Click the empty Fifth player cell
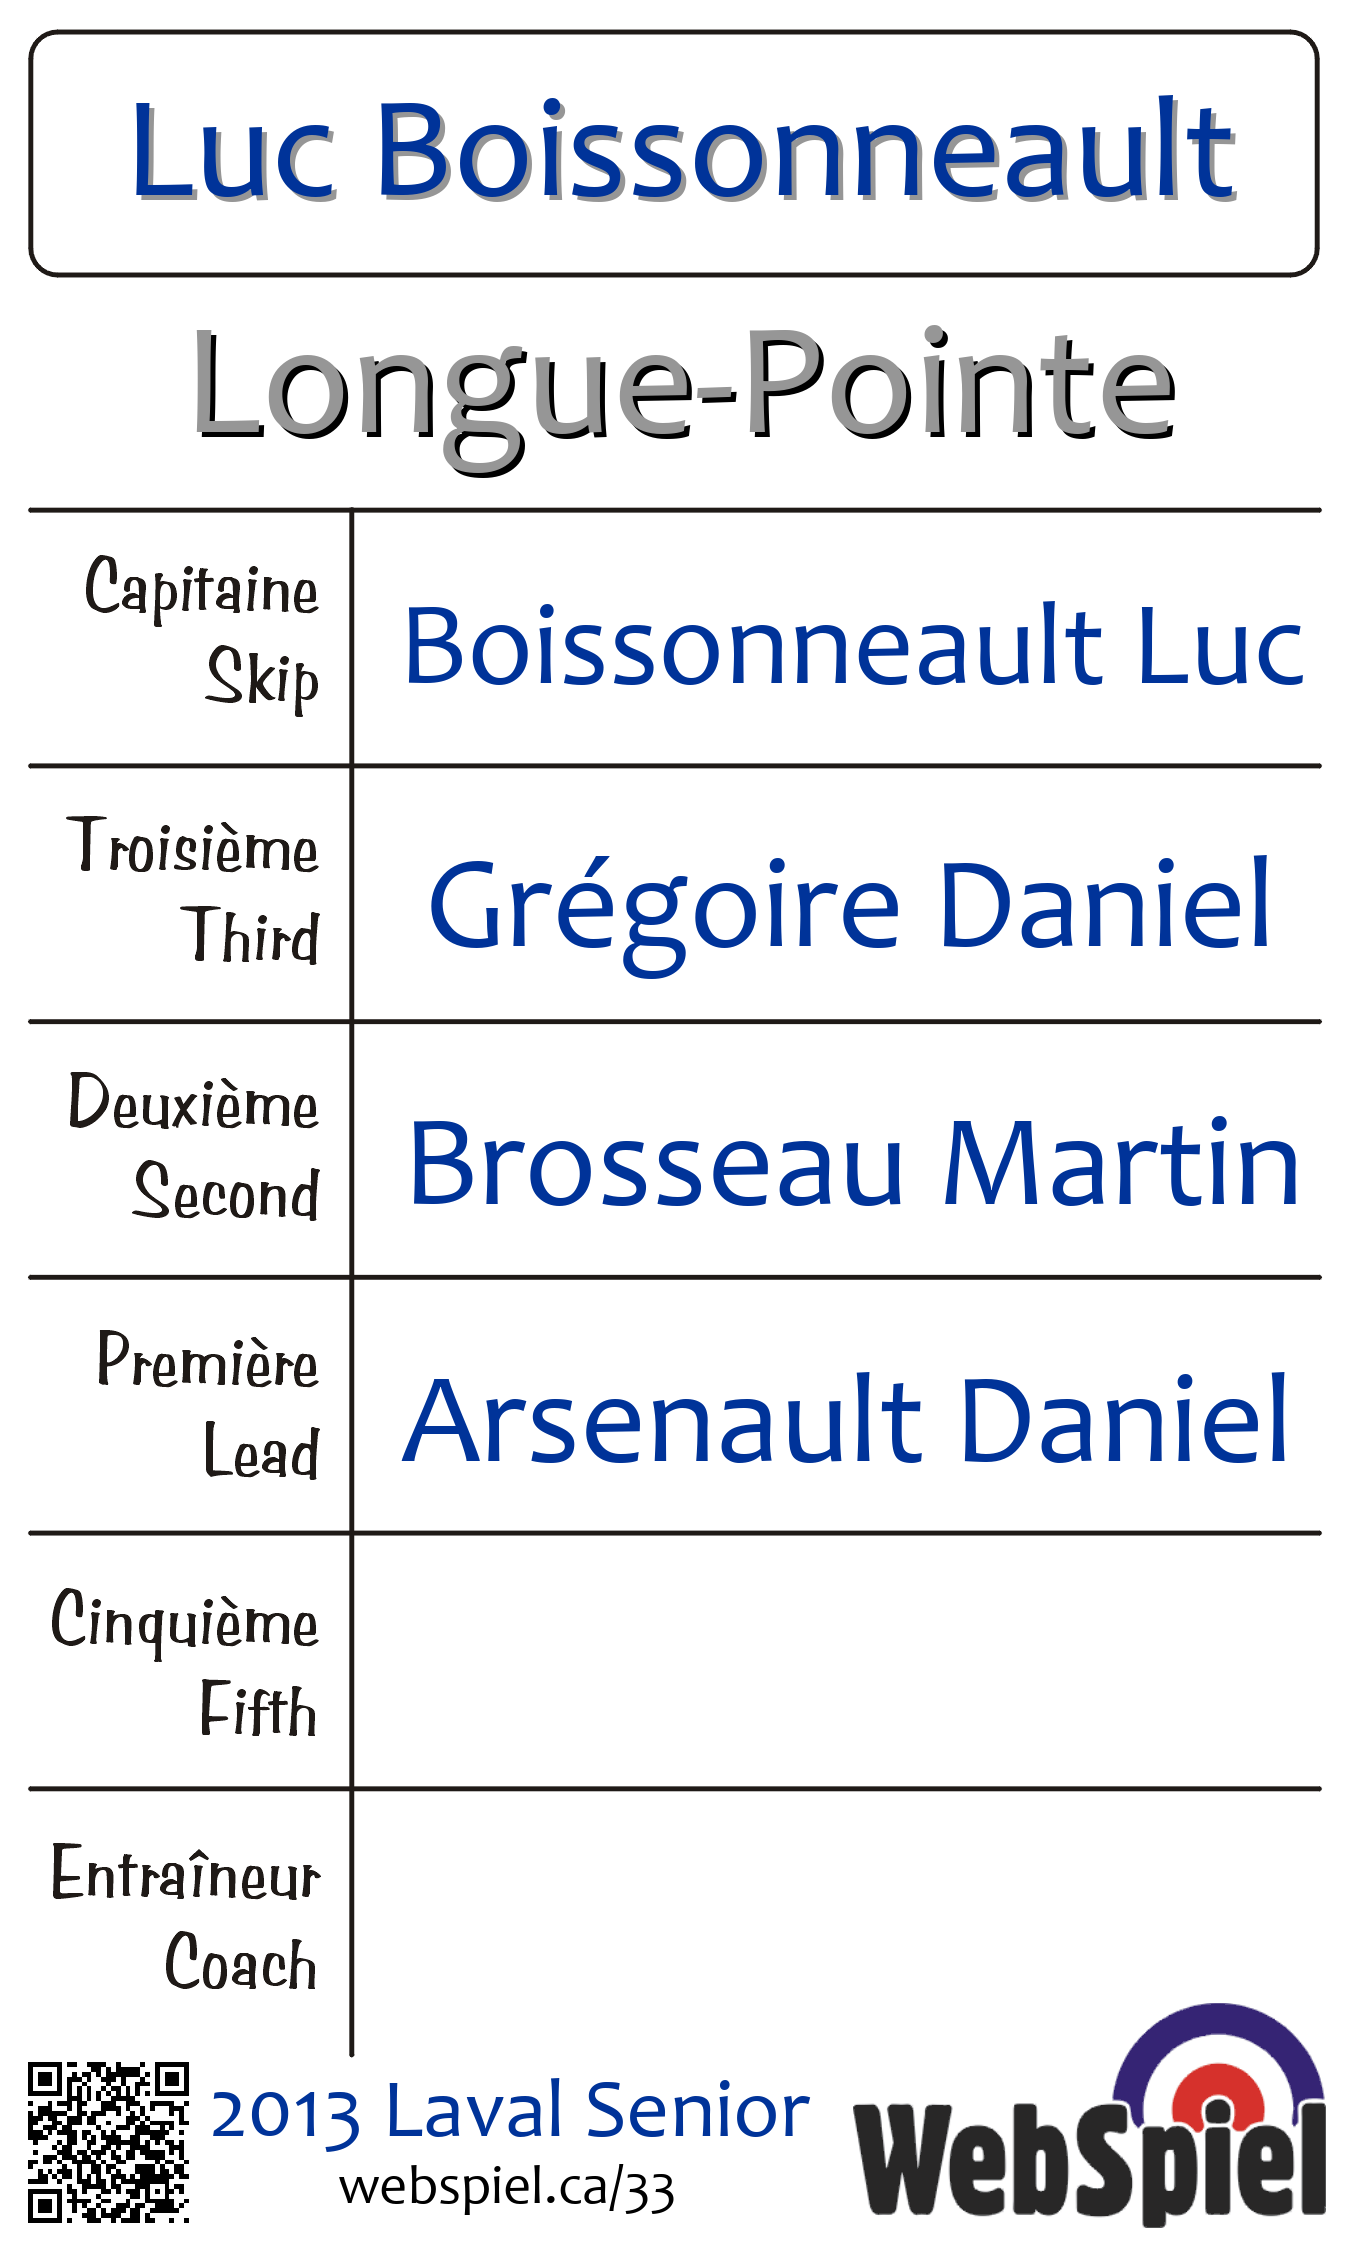Image resolution: width=1350 pixels, height=2250 pixels. pos(836,1661)
